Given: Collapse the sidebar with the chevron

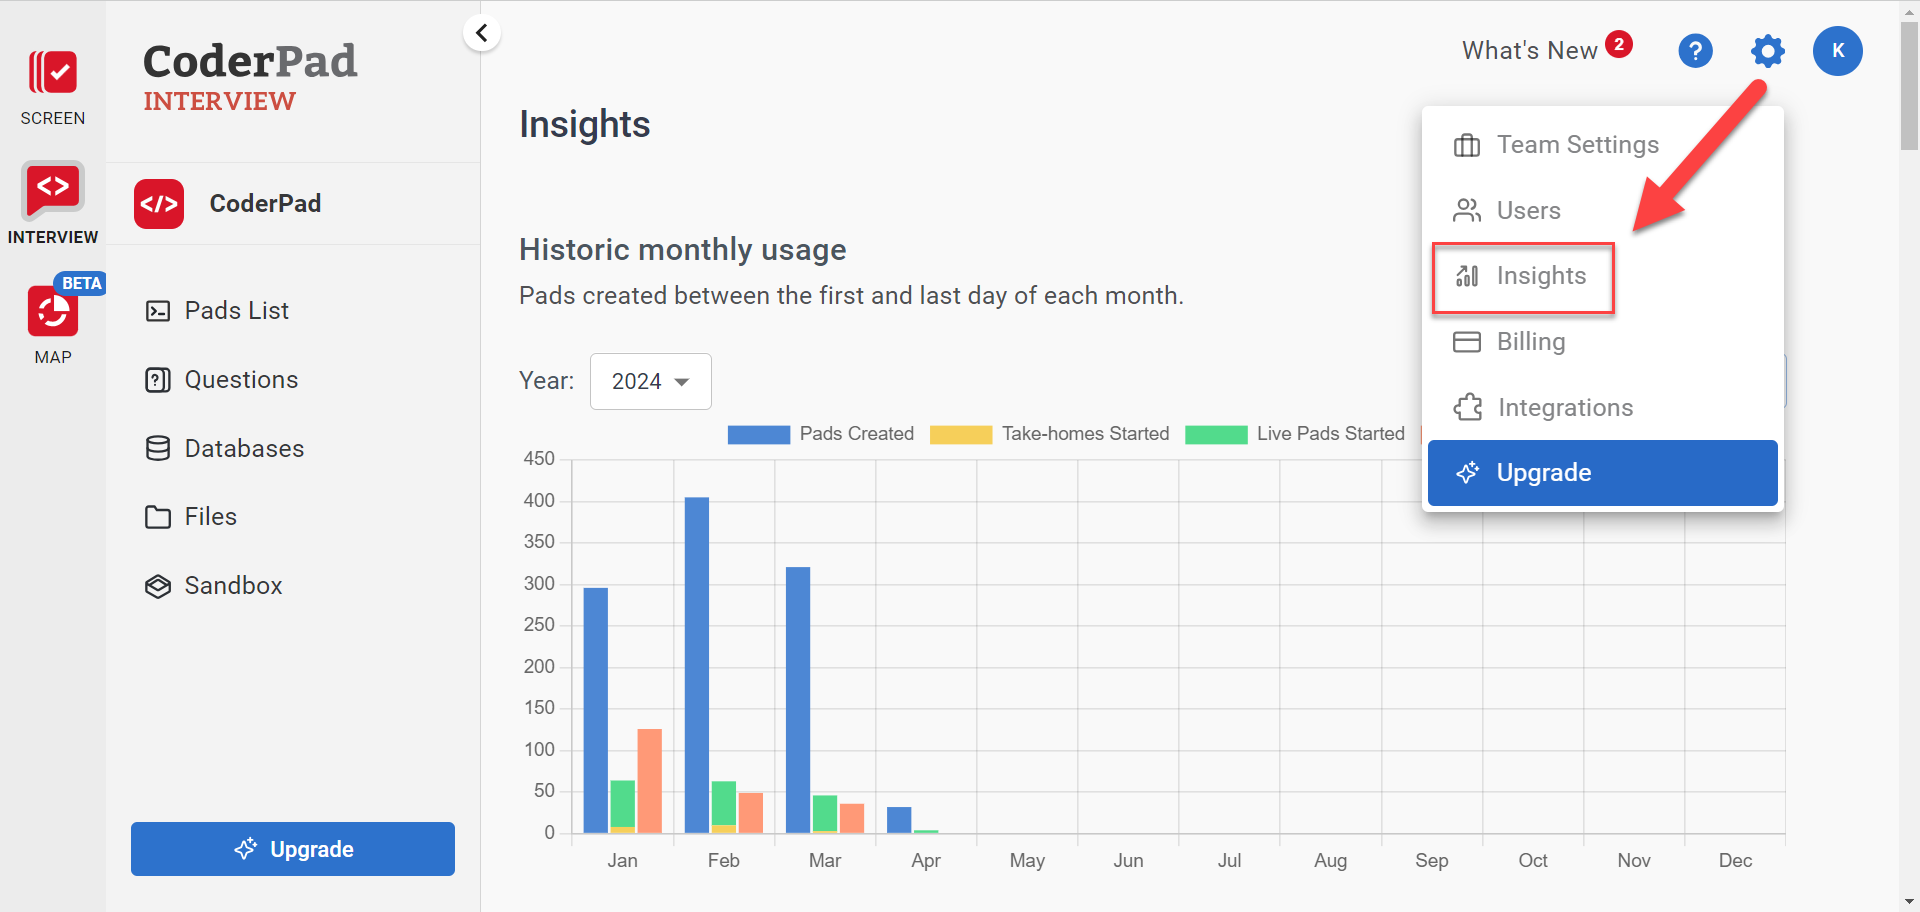Looking at the screenshot, I should click(482, 33).
